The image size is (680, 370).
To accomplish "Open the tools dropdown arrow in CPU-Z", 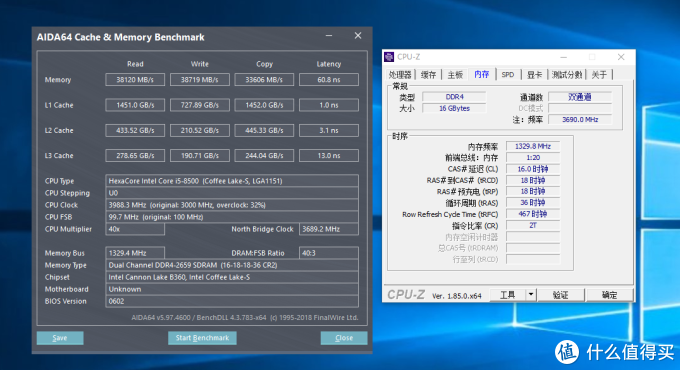I will tap(531, 295).
